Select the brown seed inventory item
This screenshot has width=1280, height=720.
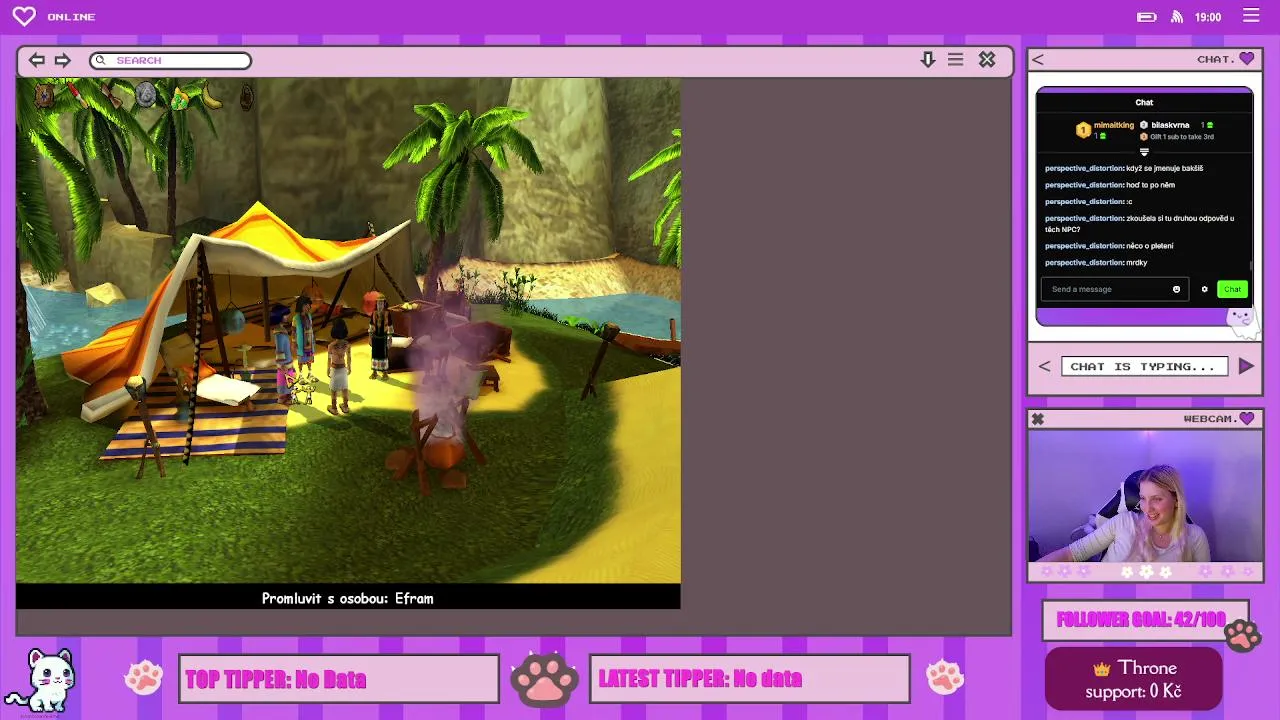click(x=247, y=97)
